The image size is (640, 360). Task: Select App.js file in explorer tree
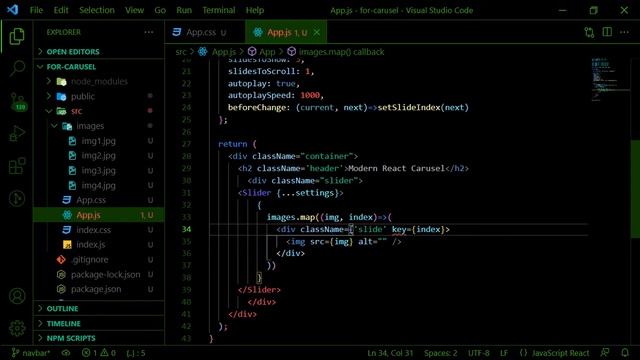[98, 215]
